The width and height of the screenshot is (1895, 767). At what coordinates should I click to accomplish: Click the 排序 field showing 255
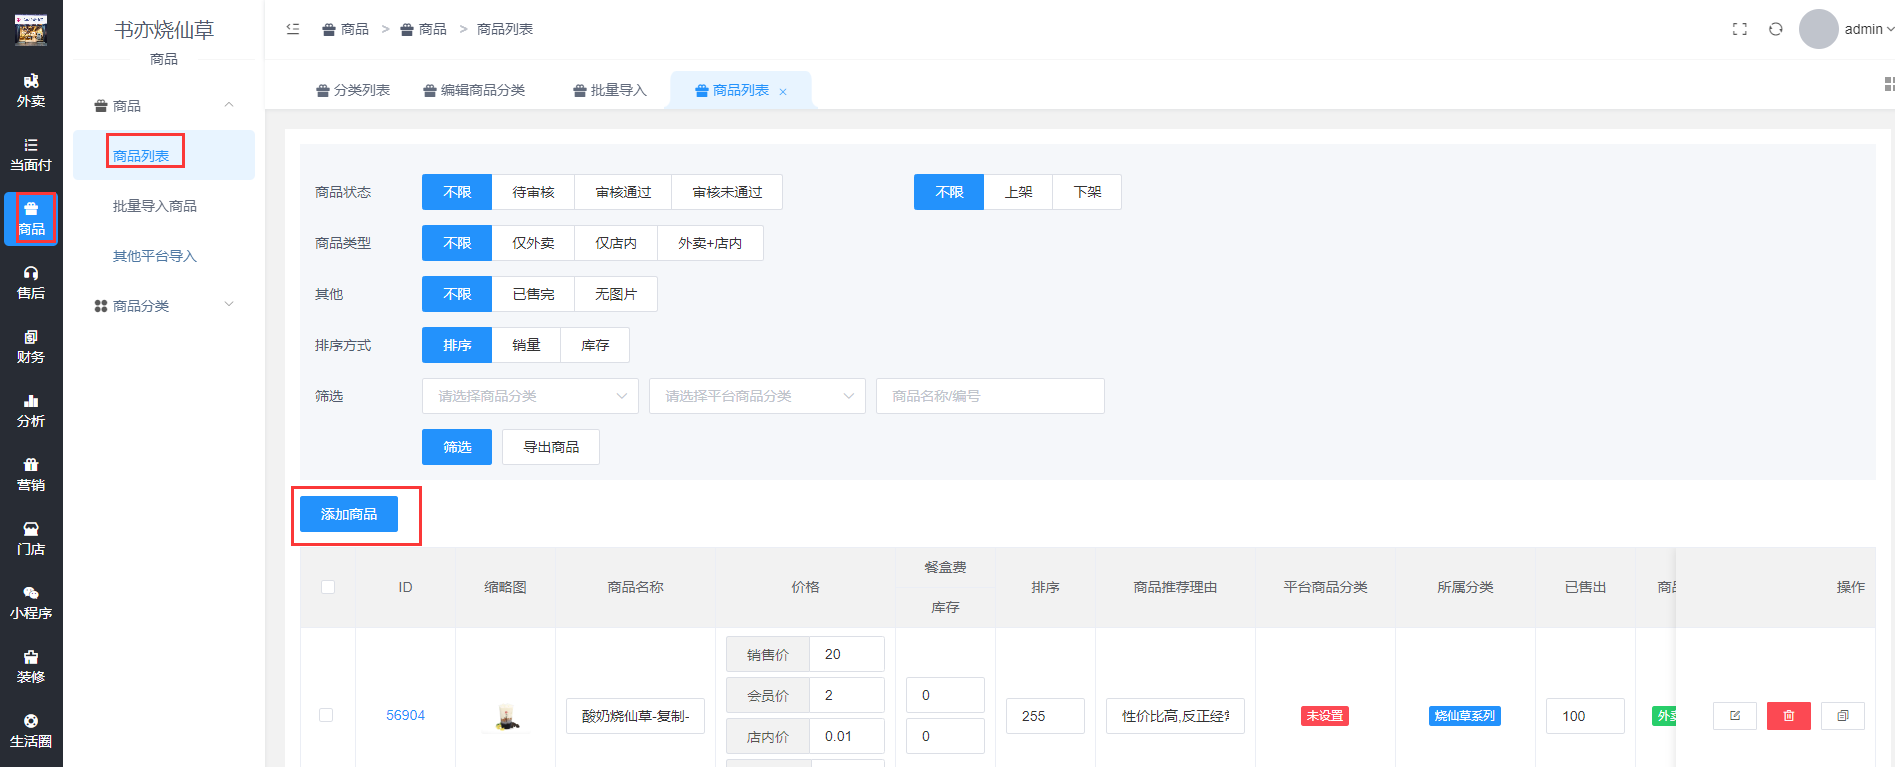(x=1045, y=716)
